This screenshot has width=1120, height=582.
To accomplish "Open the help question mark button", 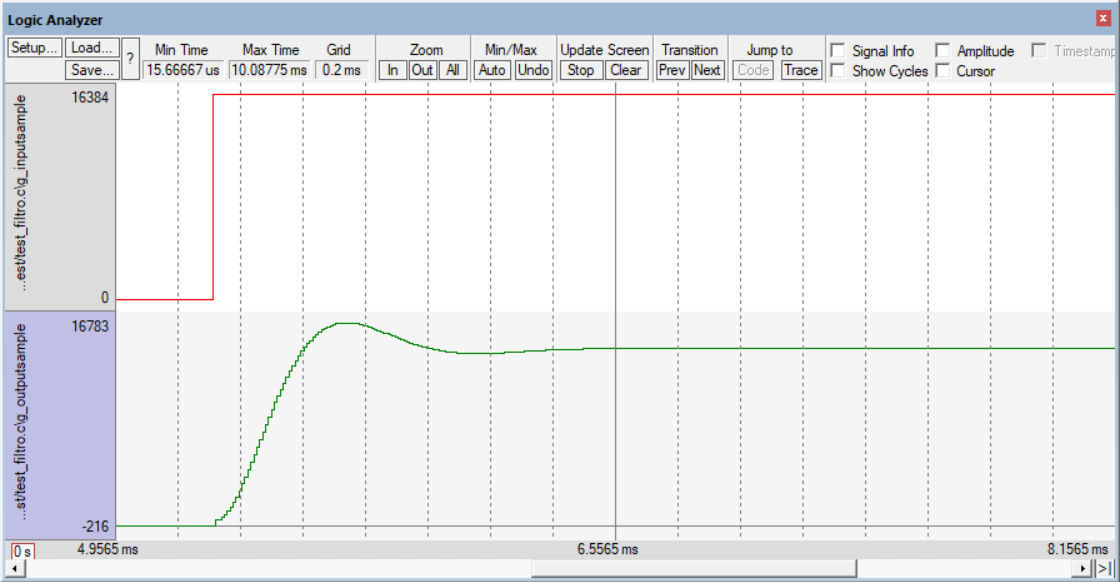I will pos(130,59).
